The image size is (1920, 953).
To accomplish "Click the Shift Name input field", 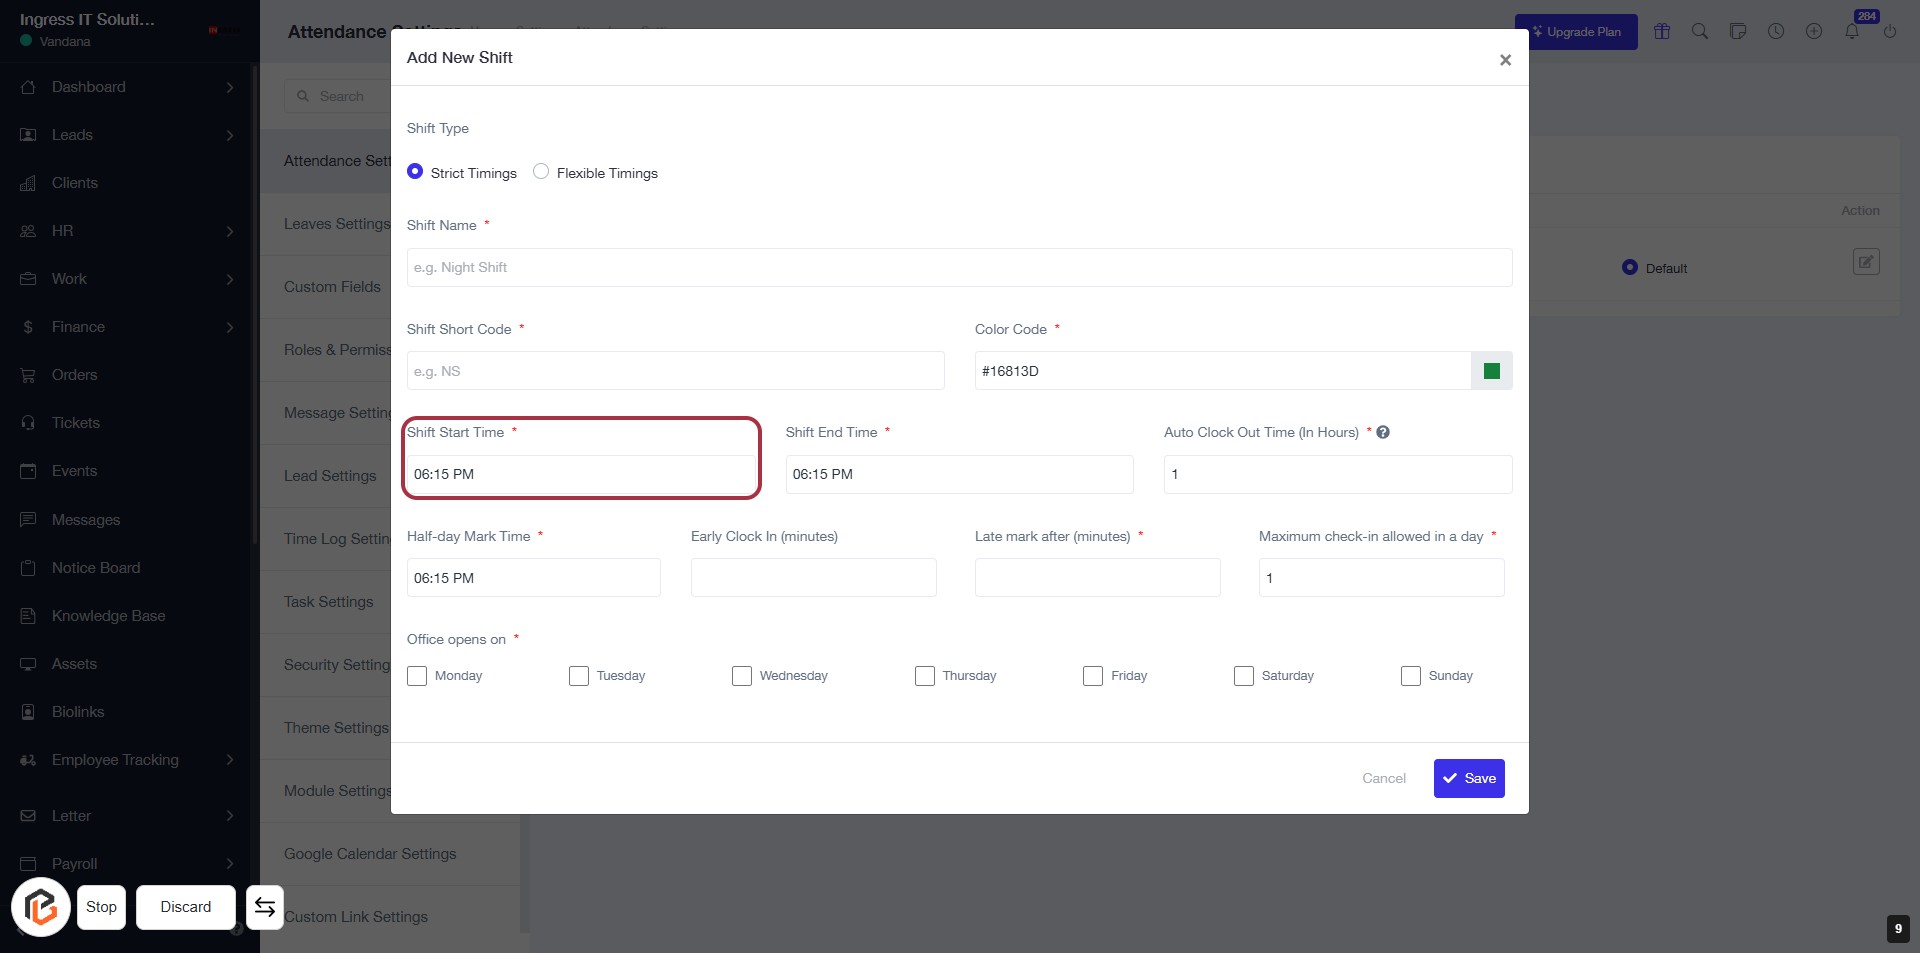I will (x=958, y=268).
